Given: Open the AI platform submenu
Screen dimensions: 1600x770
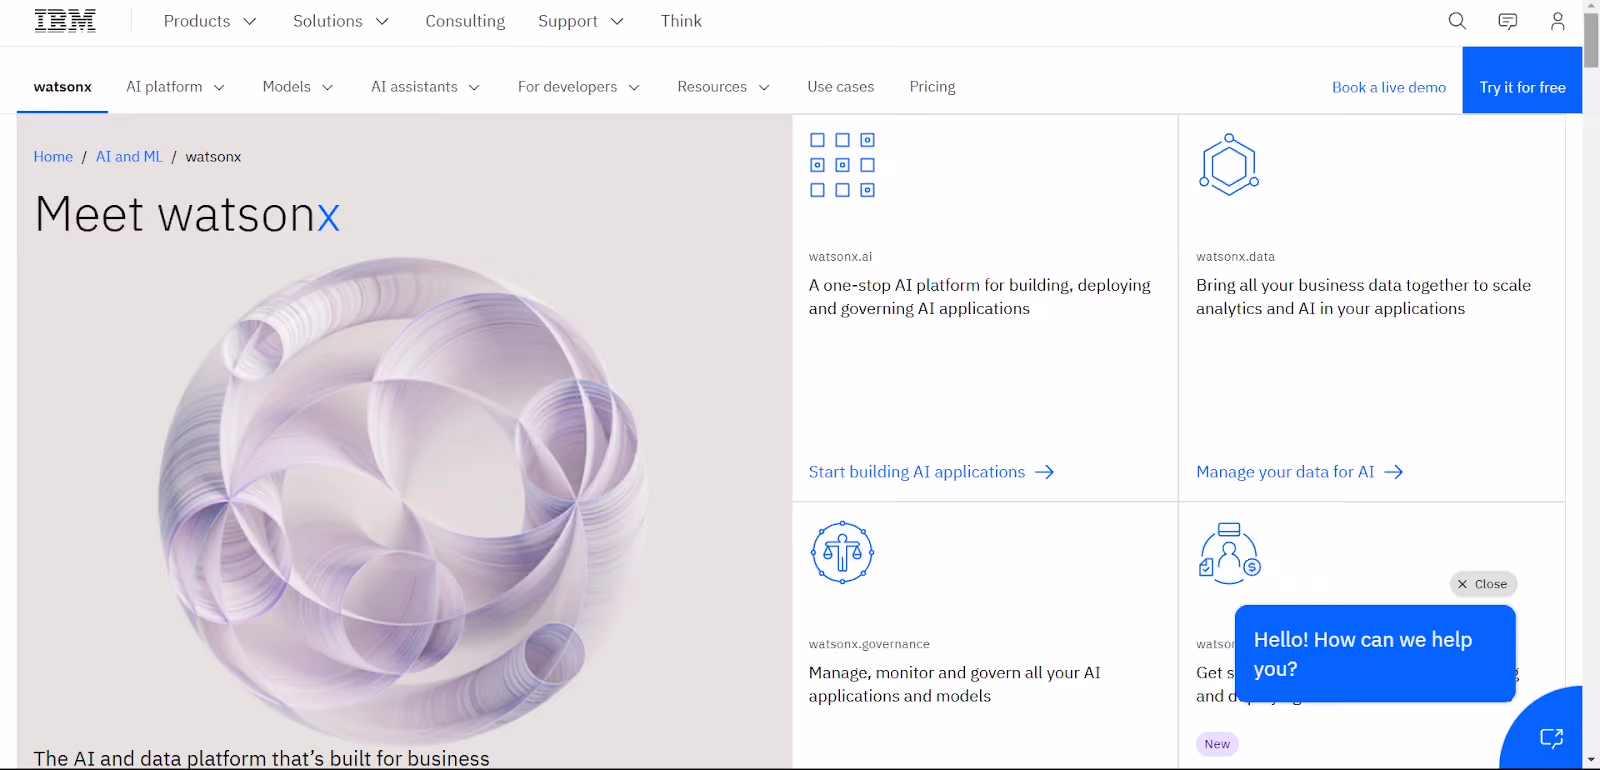Looking at the screenshot, I should click(x=175, y=87).
